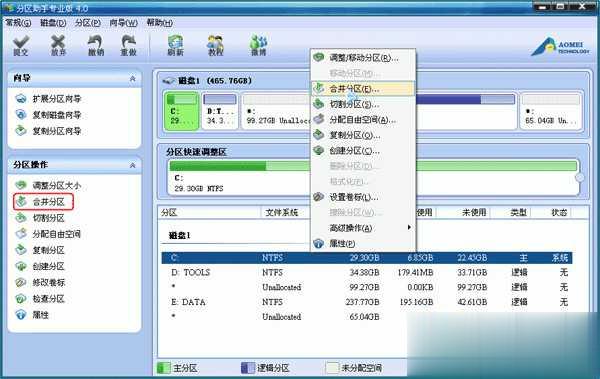The image size is (600, 379).
Task: Open the 帮助(H) menu
Action: point(160,23)
